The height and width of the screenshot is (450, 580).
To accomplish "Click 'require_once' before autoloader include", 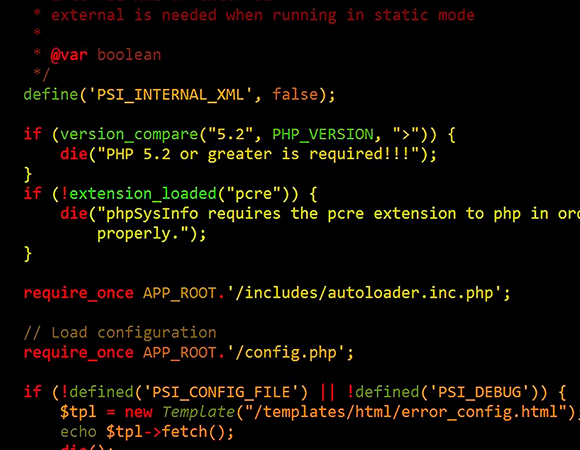I will pos(78,294).
